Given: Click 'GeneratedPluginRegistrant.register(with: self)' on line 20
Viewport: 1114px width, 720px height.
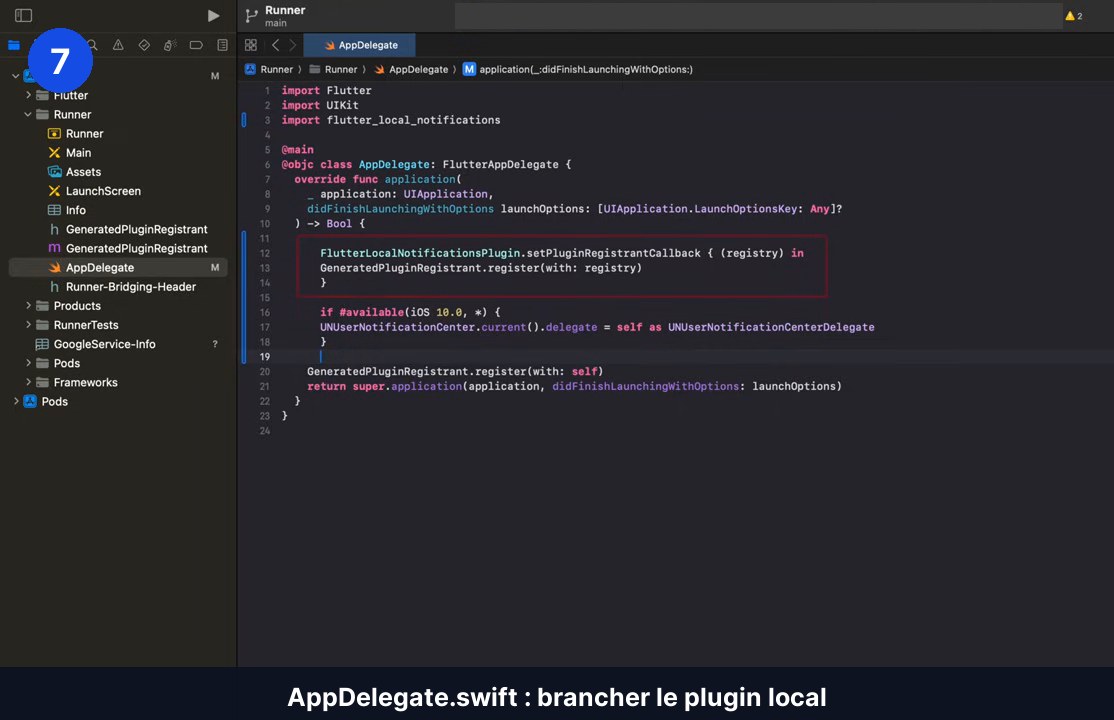Looking at the screenshot, I should coord(455,372).
